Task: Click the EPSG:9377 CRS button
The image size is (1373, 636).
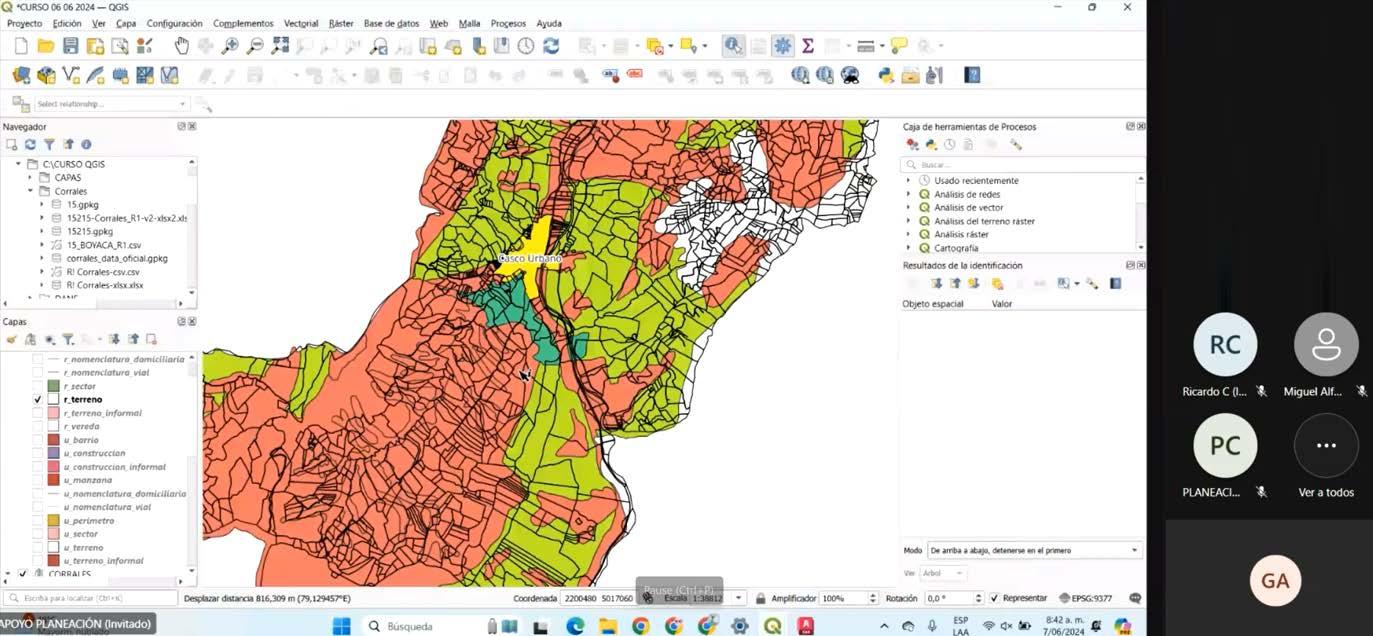Action: tap(1086, 598)
